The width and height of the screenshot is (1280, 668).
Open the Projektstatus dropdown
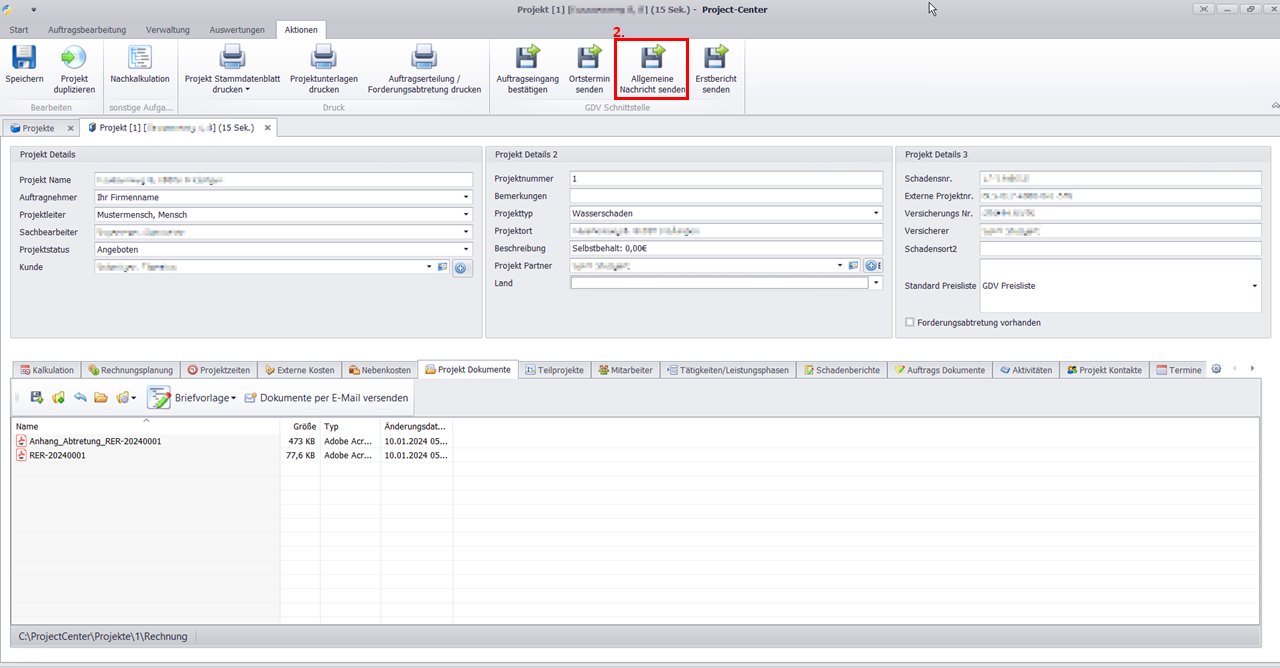point(466,250)
